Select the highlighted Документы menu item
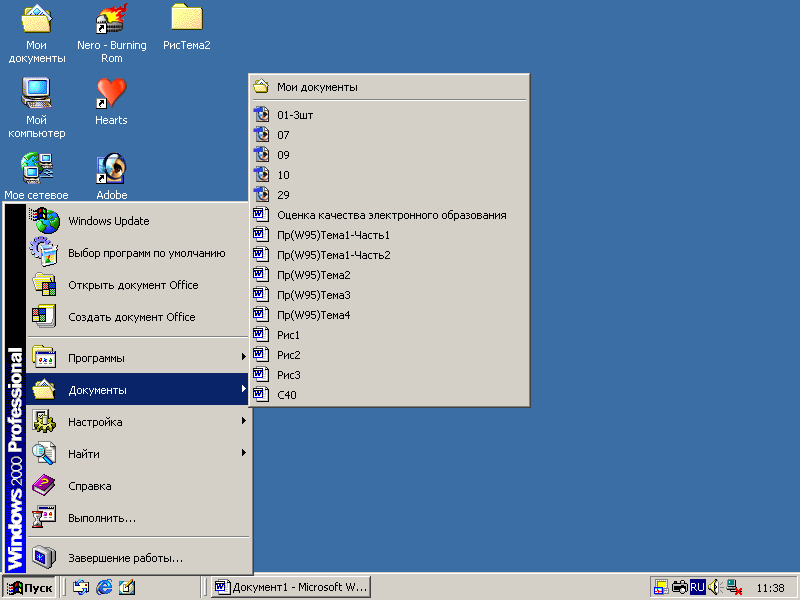800x600 pixels. click(138, 389)
